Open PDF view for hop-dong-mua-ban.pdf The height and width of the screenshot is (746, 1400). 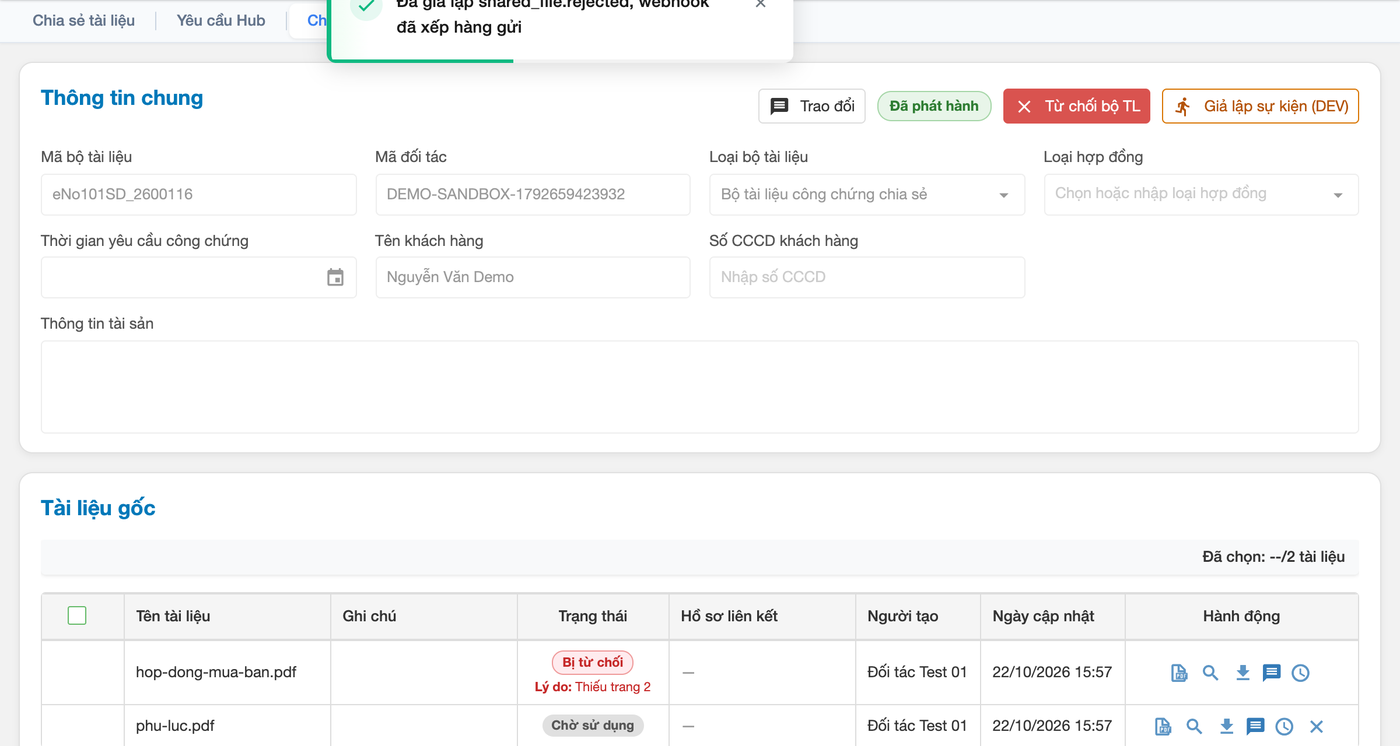pos(1179,673)
